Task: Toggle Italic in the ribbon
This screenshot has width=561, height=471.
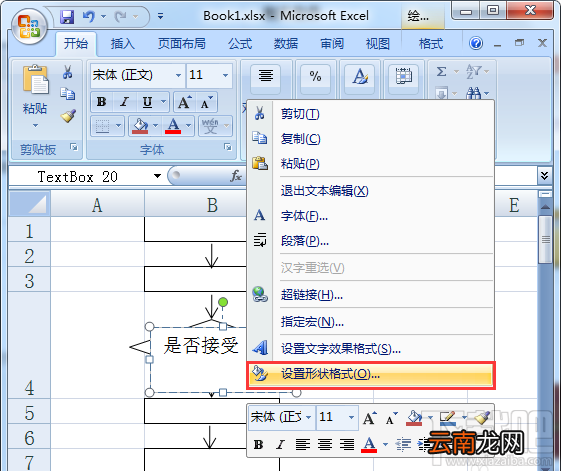Action: (x=124, y=102)
